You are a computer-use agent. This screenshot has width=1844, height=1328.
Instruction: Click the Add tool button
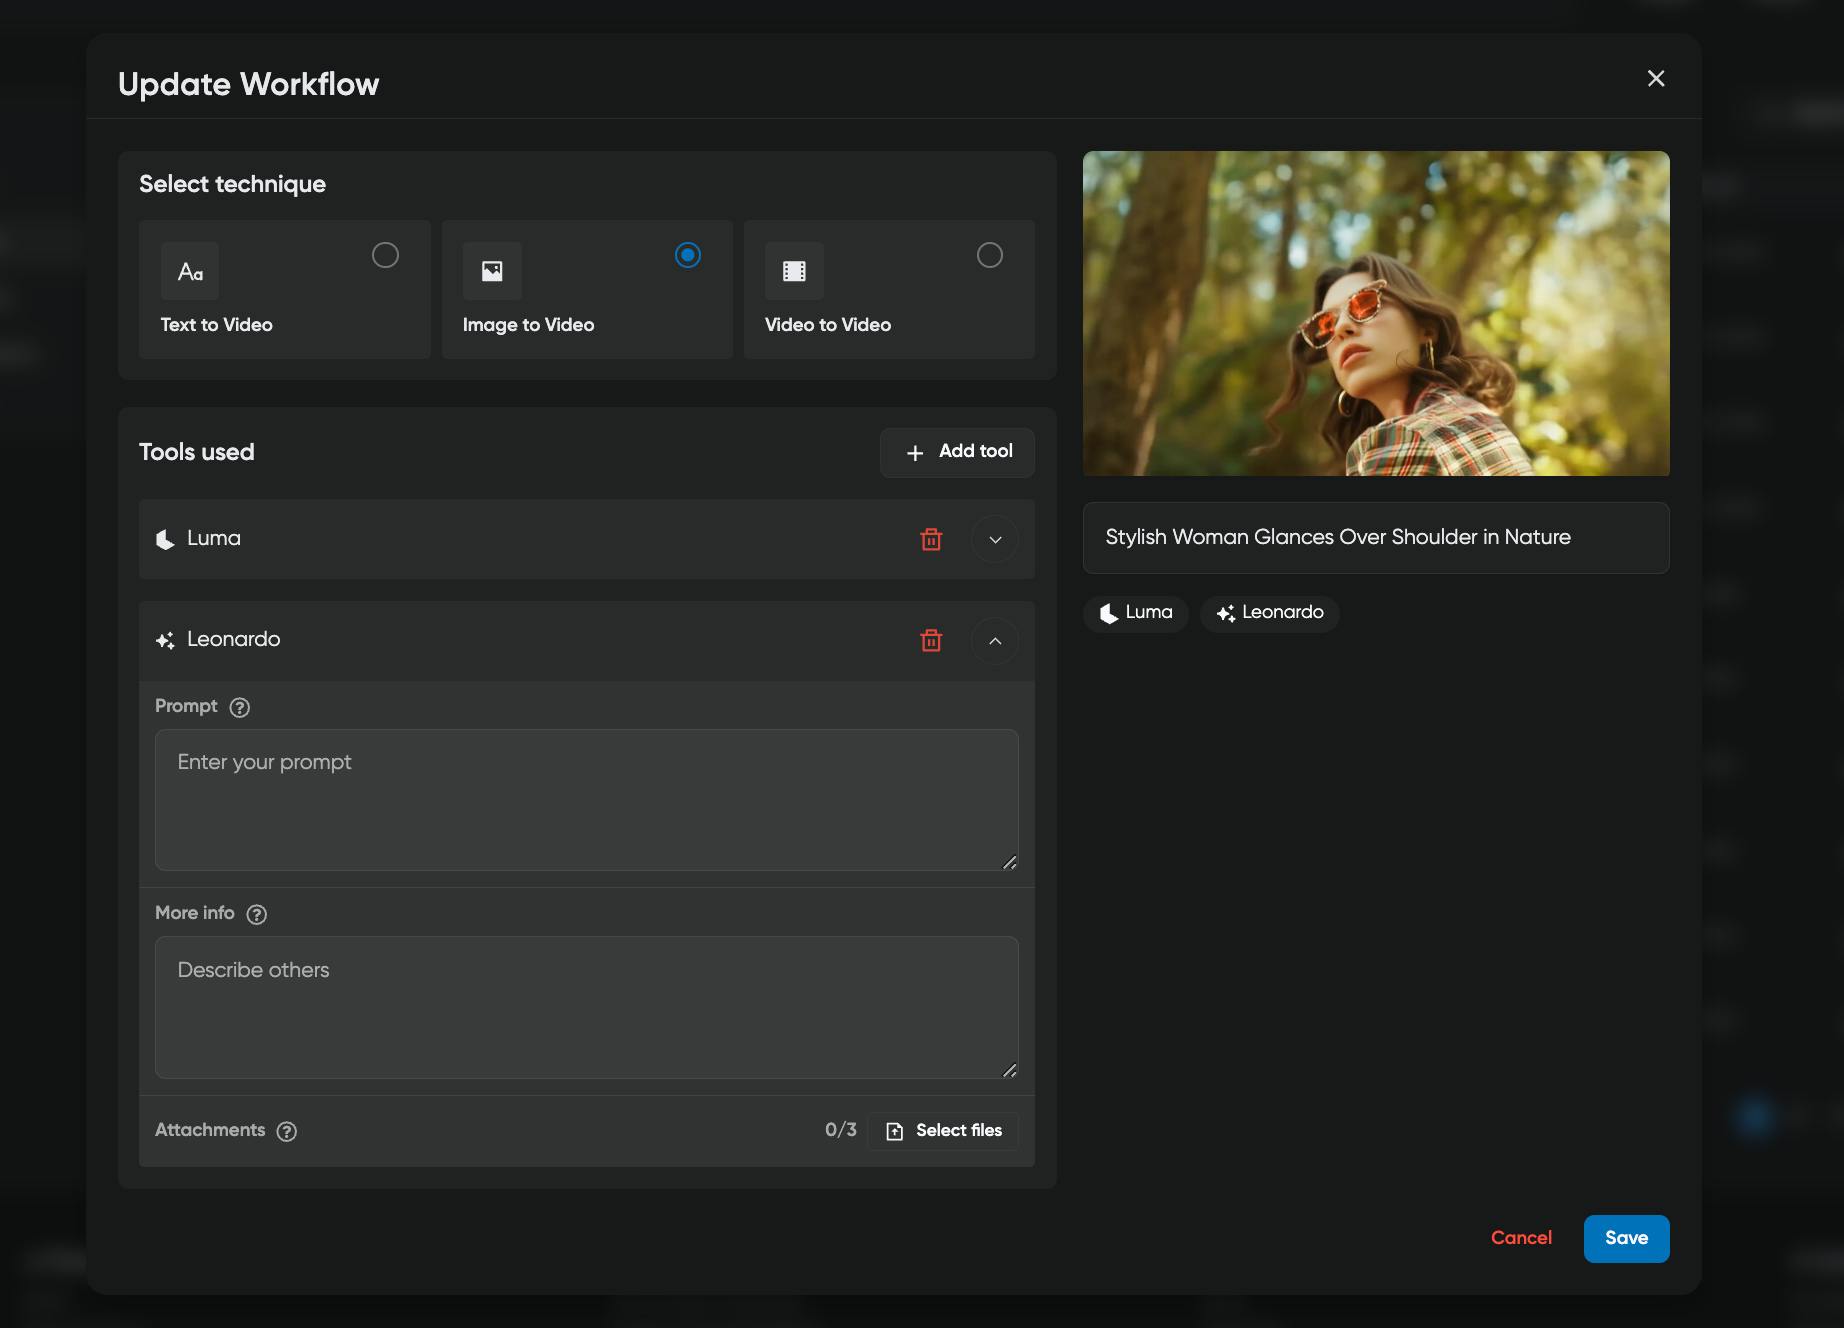point(957,452)
